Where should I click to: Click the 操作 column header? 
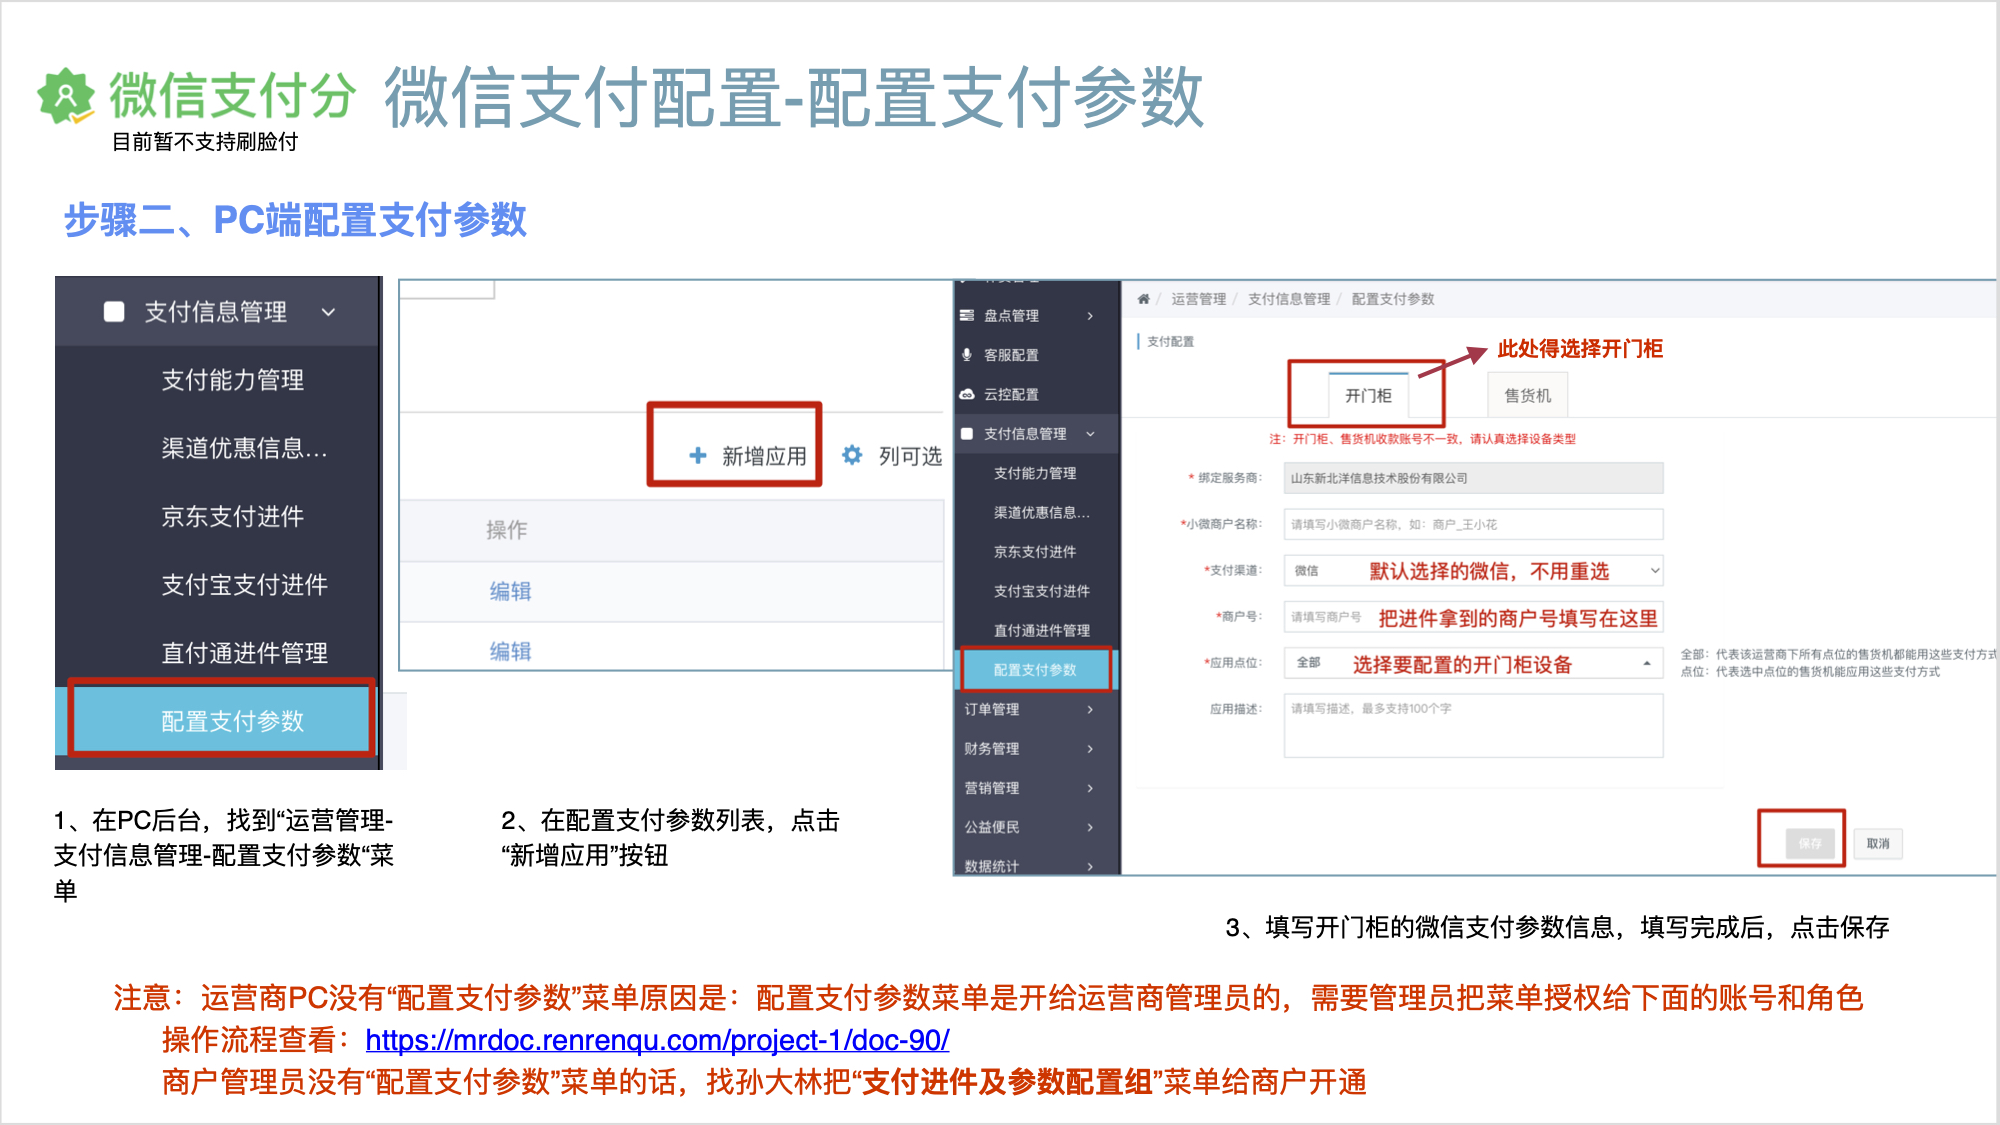[506, 530]
